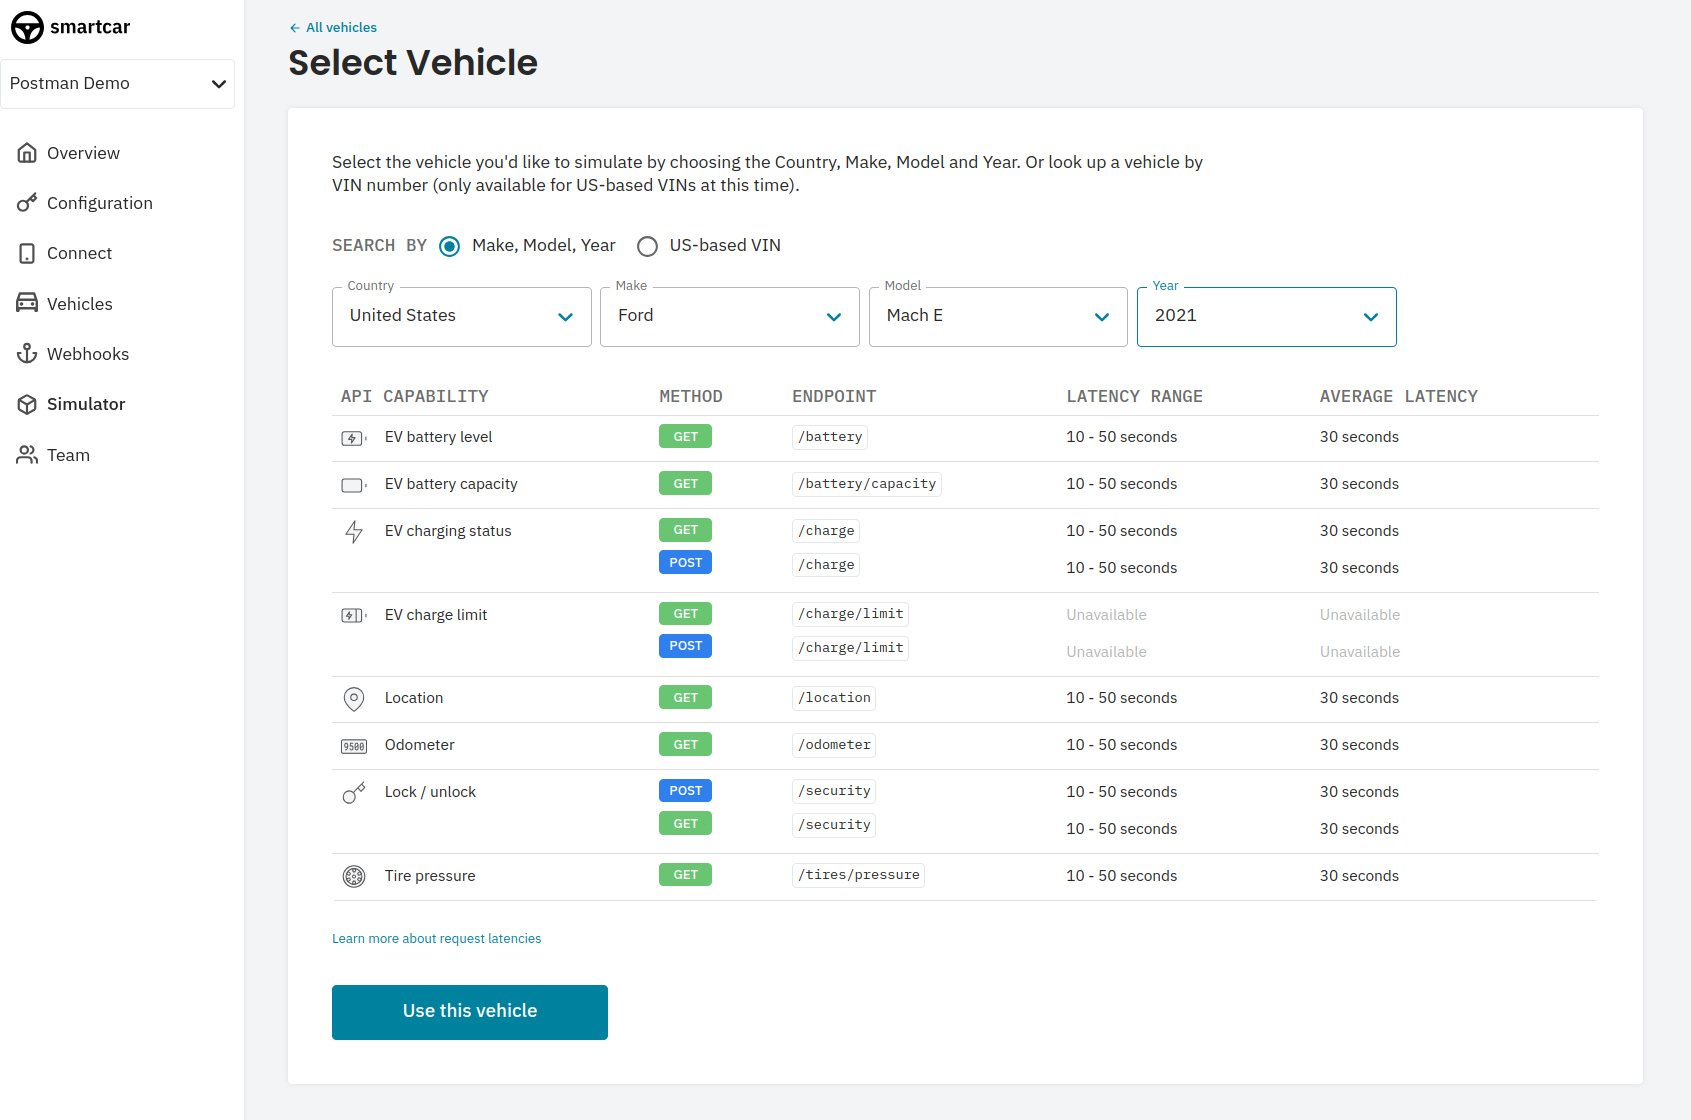Click the GET badge for /odometer

click(685, 744)
